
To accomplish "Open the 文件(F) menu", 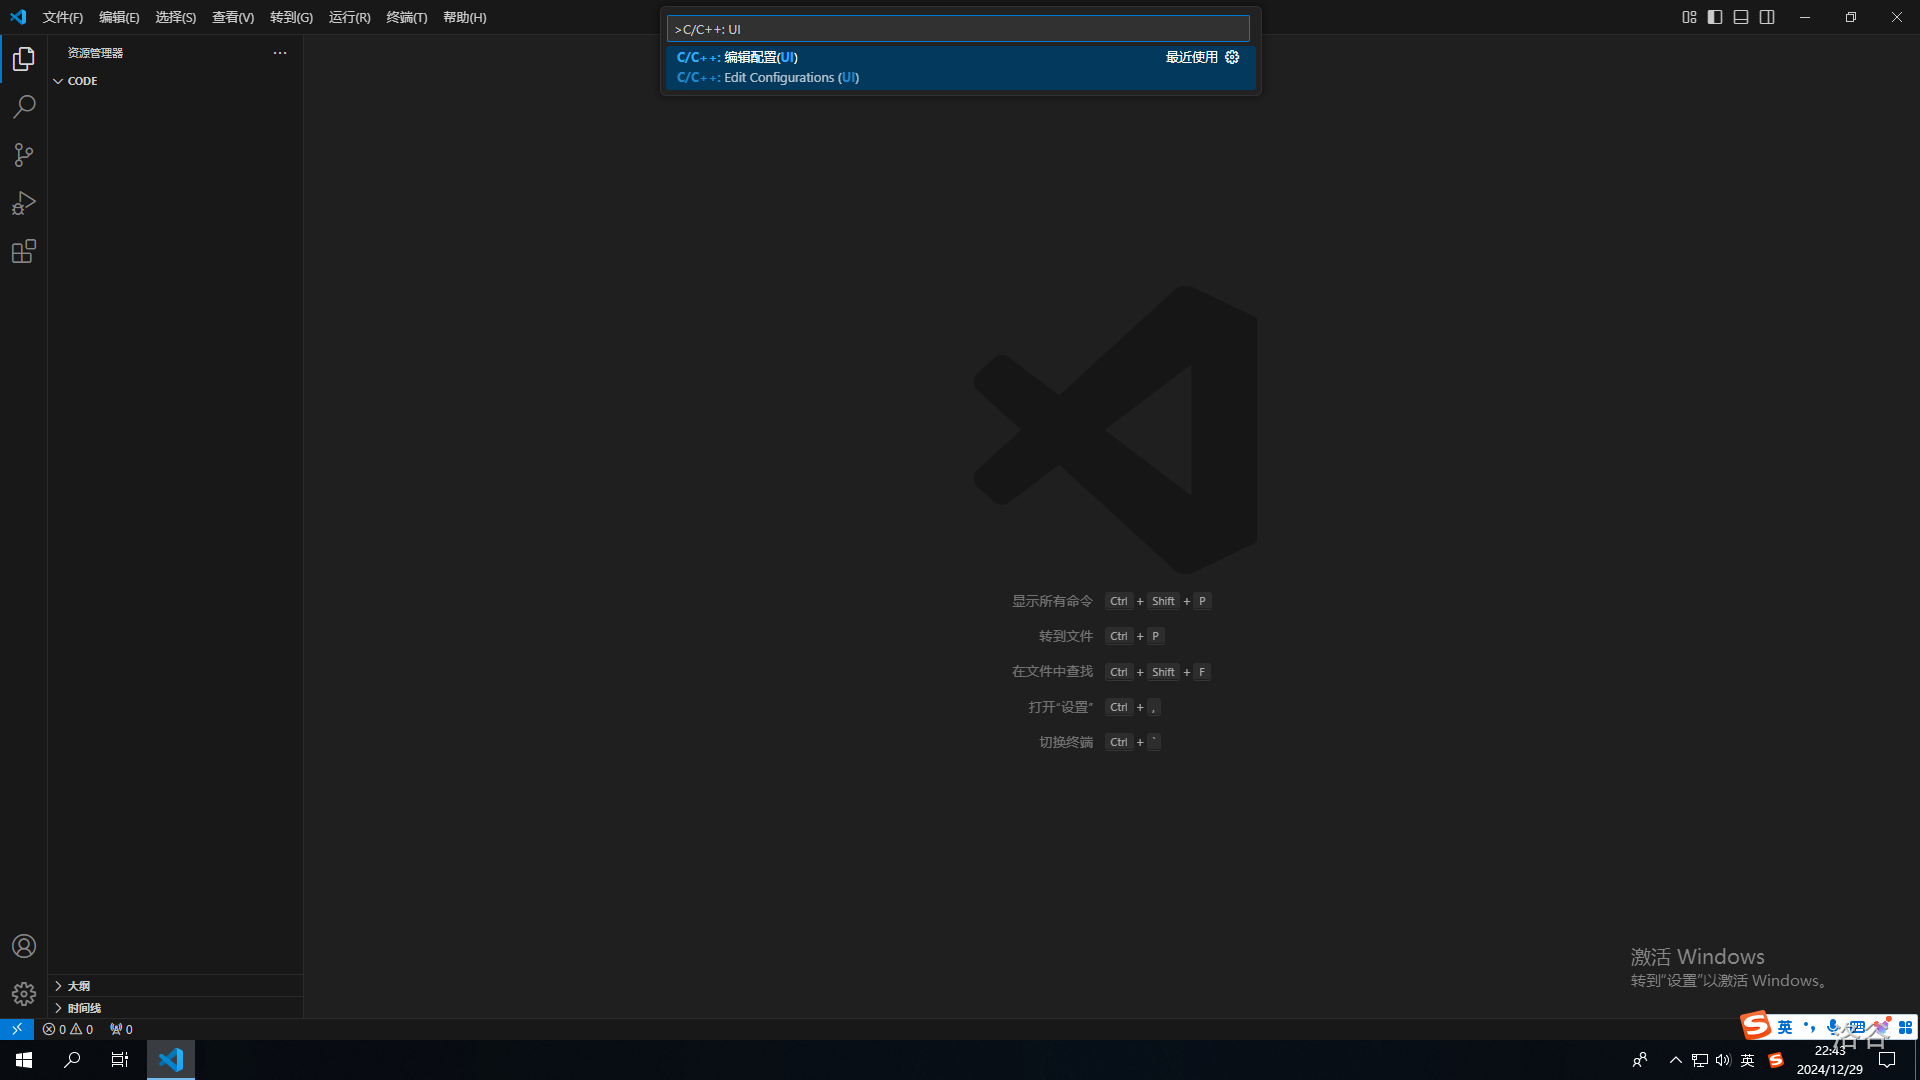I will [62, 17].
